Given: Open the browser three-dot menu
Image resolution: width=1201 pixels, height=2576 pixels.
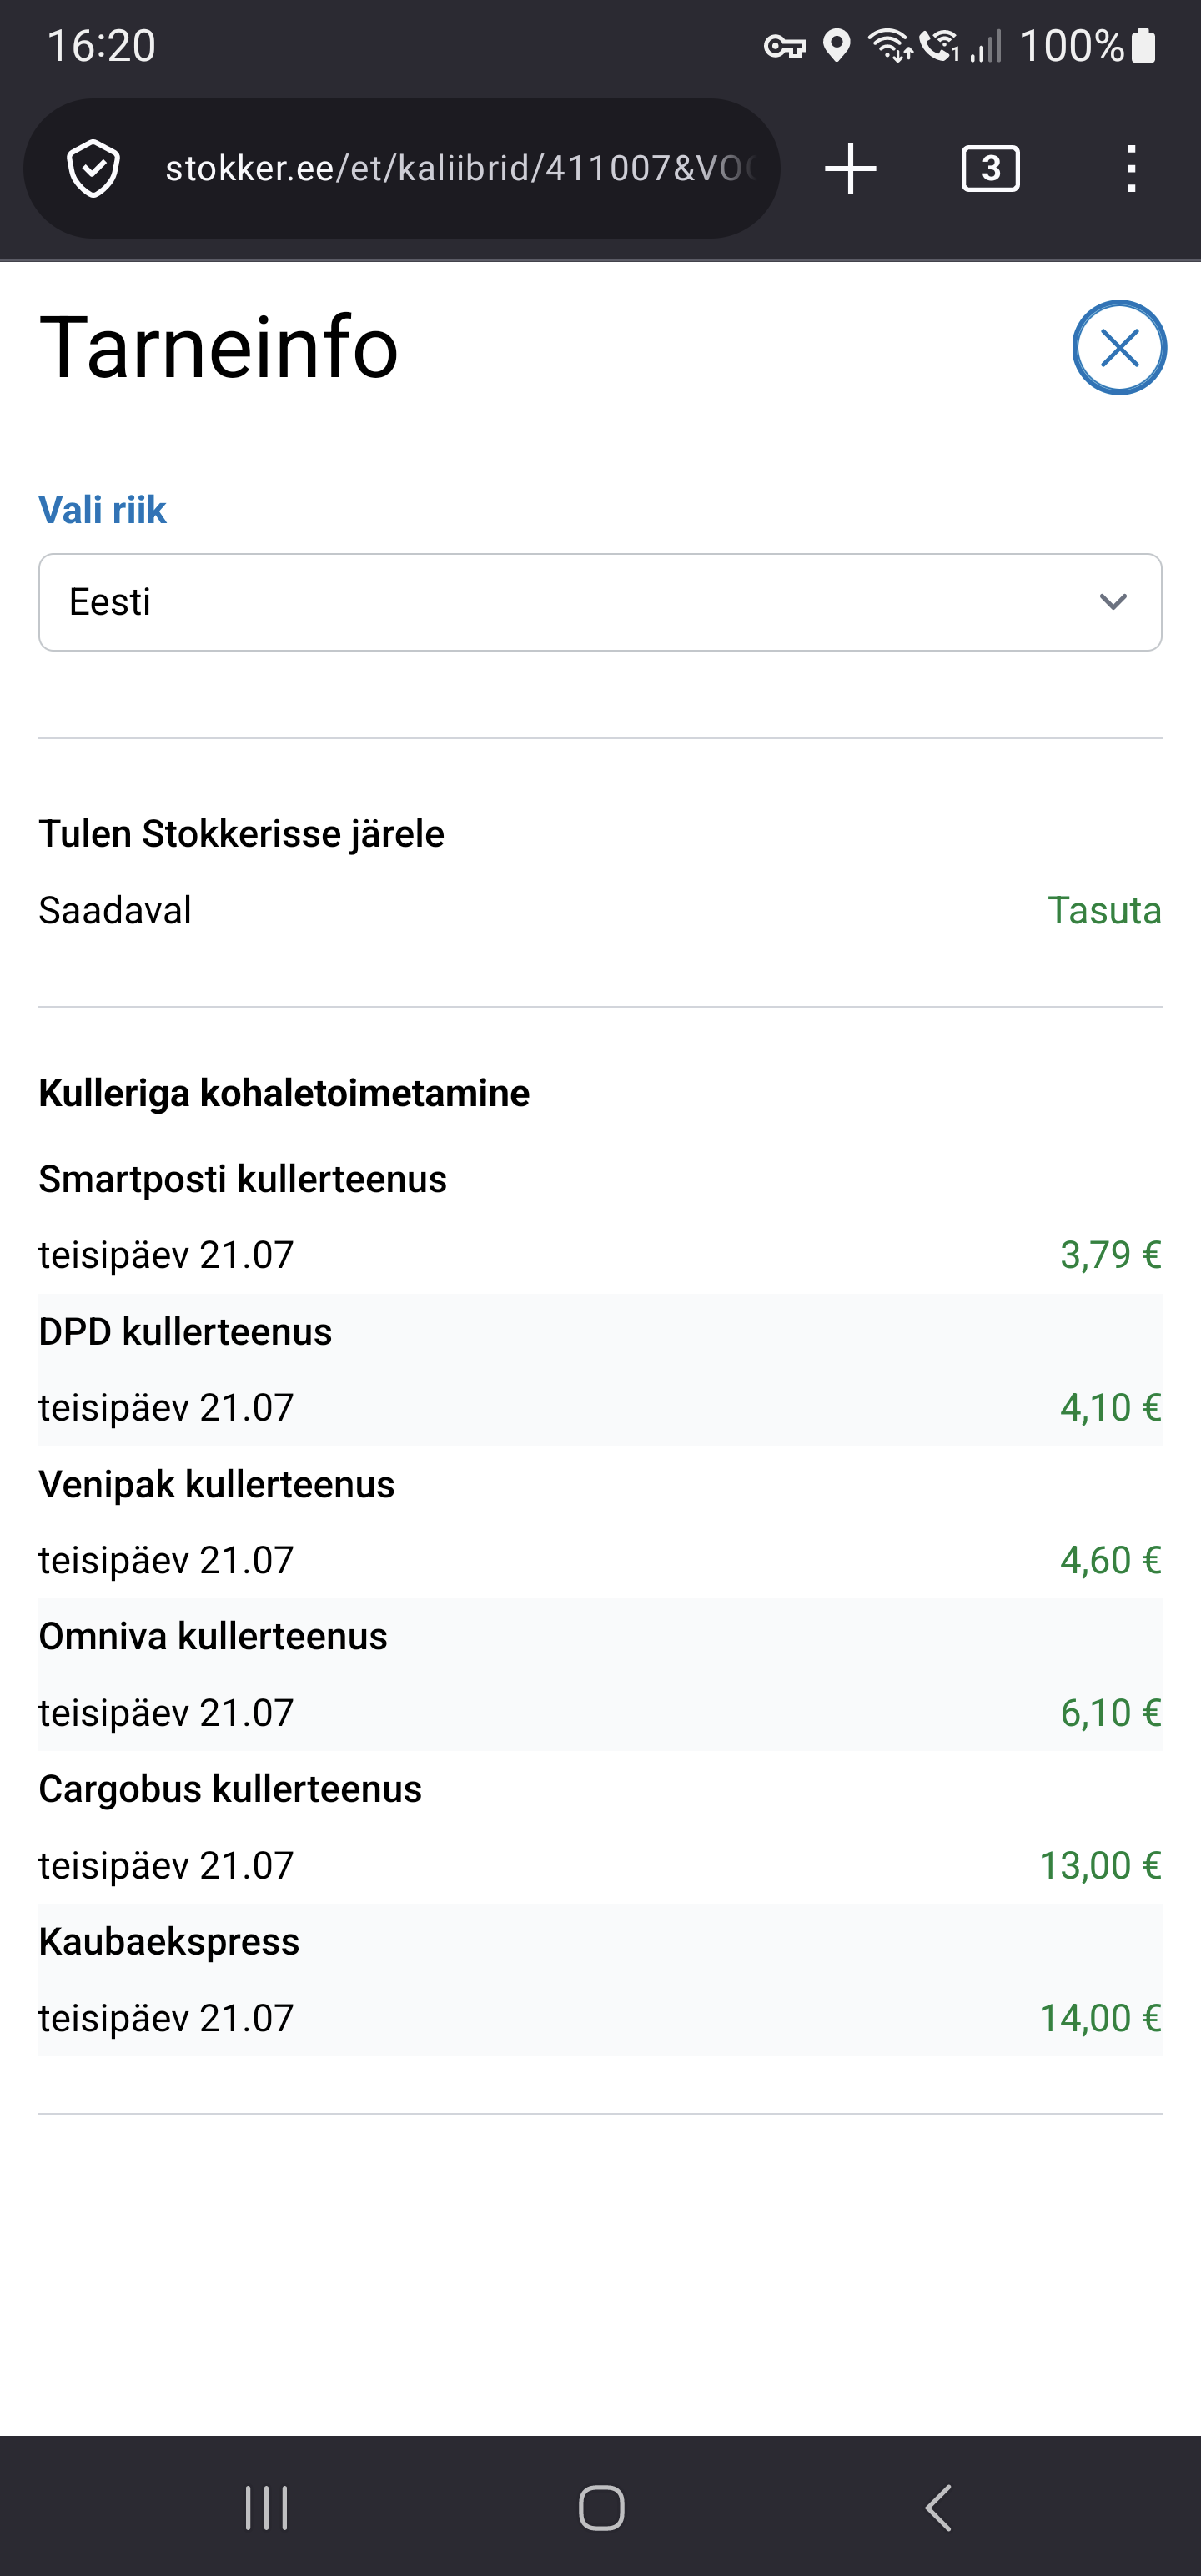Looking at the screenshot, I should point(1131,168).
